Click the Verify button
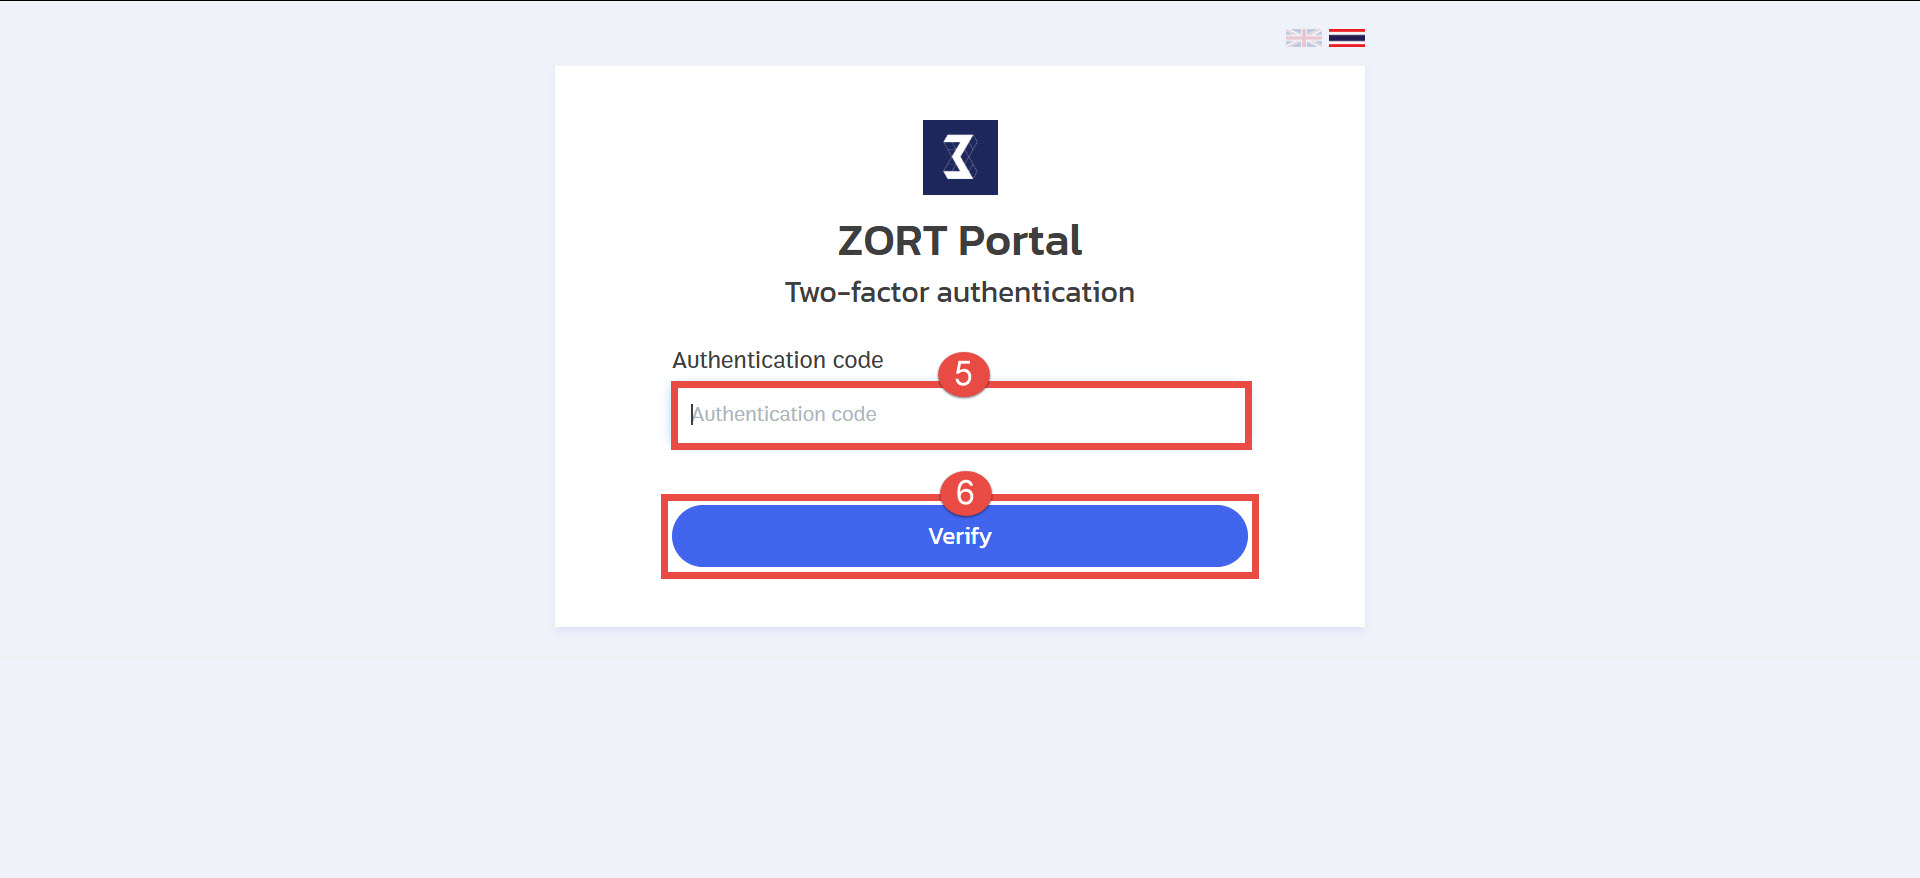 coord(960,536)
